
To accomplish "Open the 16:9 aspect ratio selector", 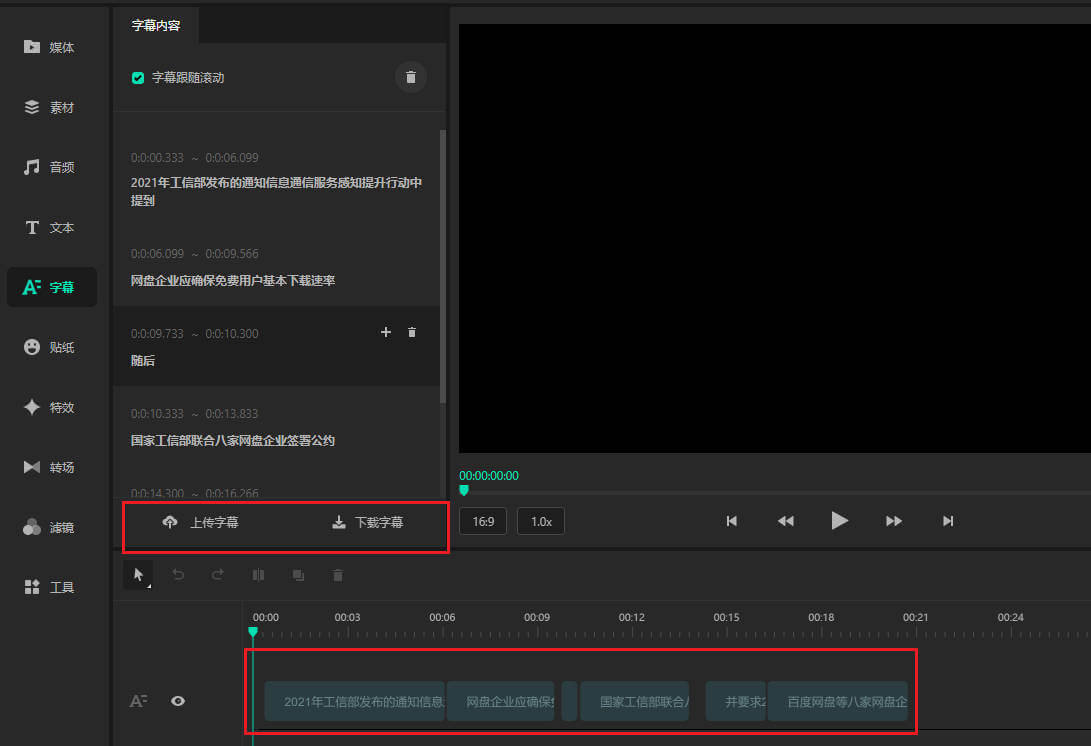I will pyautogui.click(x=483, y=521).
